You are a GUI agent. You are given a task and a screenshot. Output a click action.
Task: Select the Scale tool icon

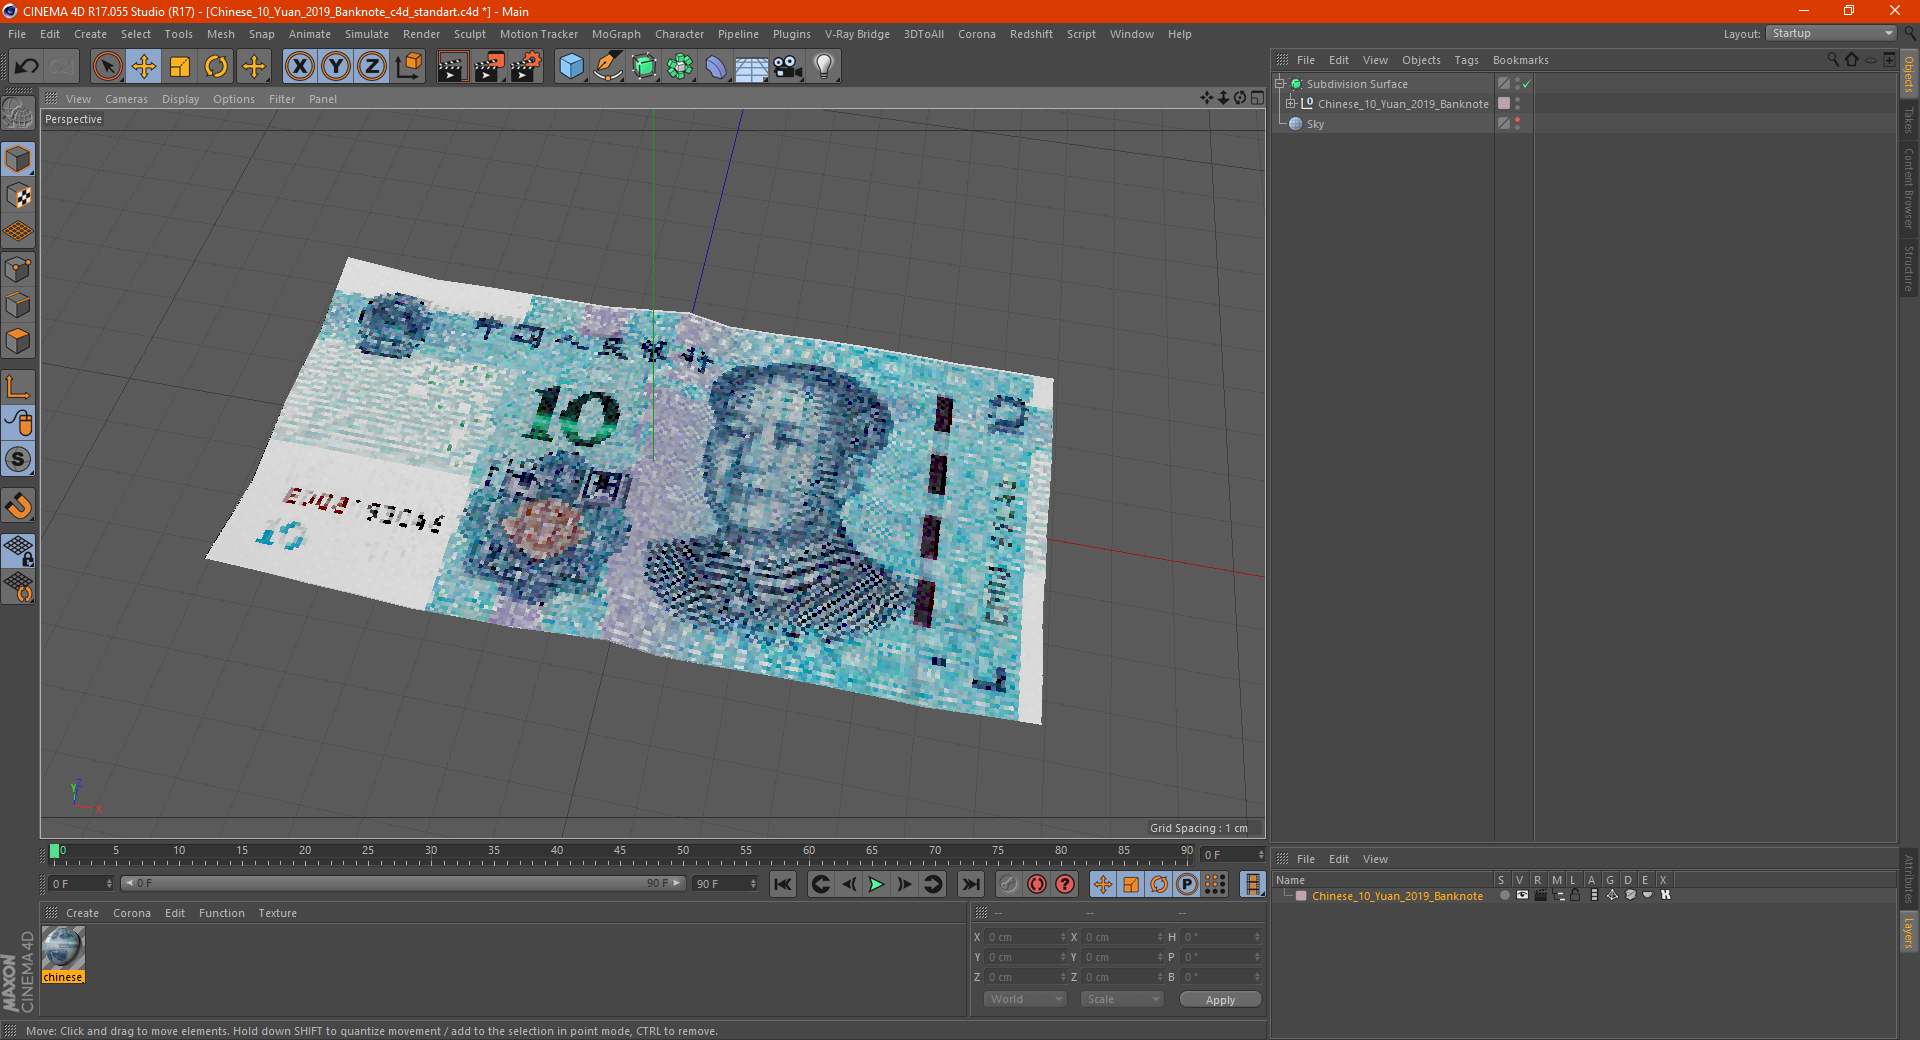pyautogui.click(x=180, y=67)
